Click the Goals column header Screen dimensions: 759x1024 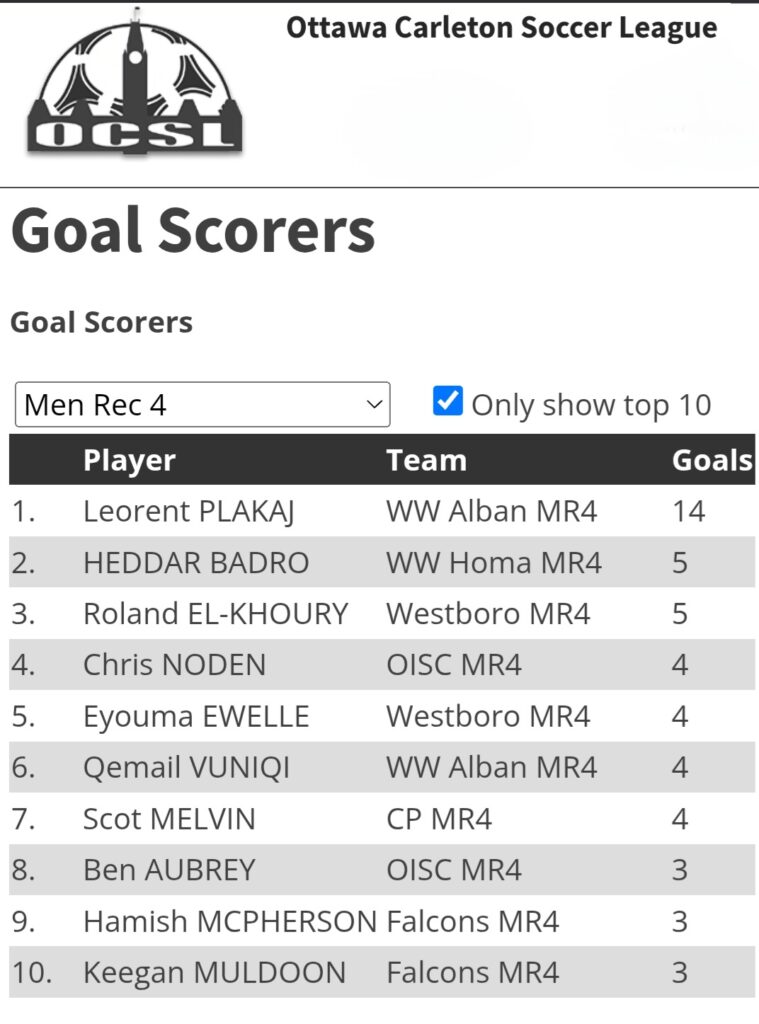pos(712,460)
